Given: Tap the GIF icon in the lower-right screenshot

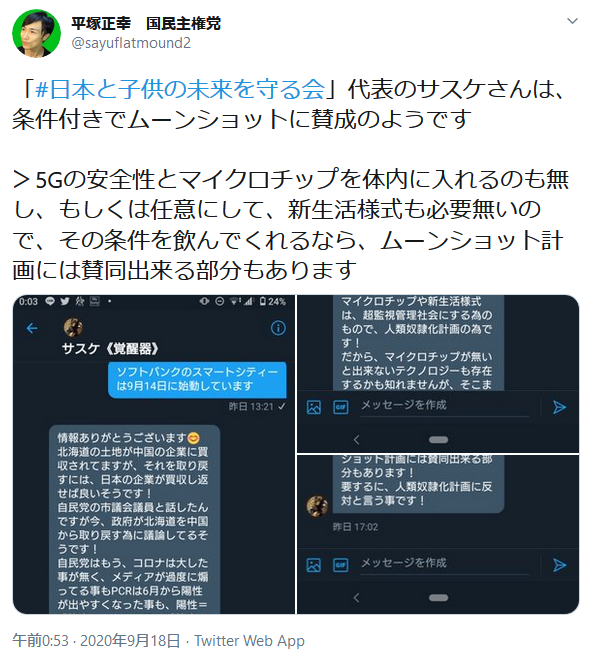Looking at the screenshot, I should (340, 565).
